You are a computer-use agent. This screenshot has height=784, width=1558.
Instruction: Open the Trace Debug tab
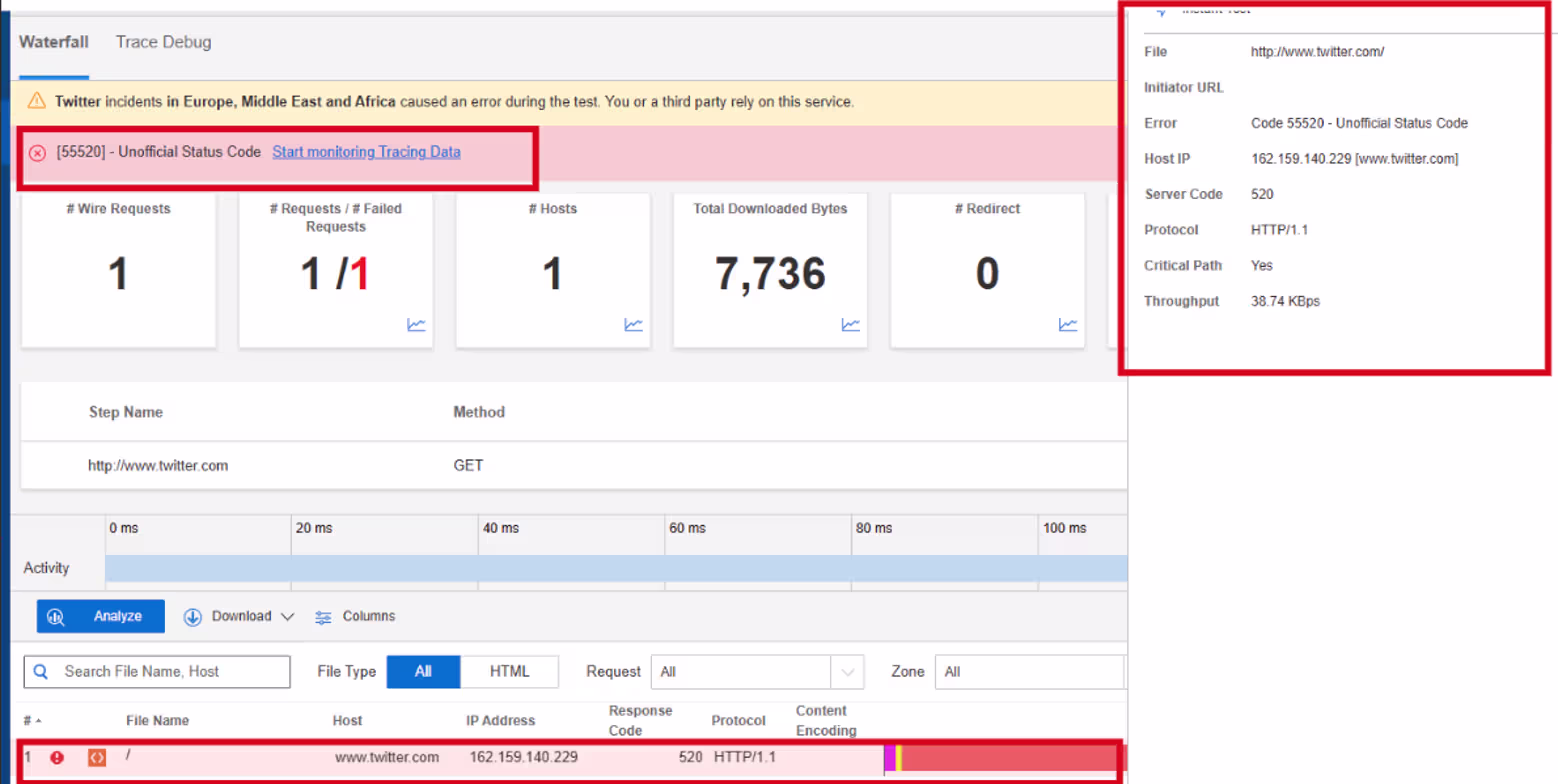tap(163, 42)
